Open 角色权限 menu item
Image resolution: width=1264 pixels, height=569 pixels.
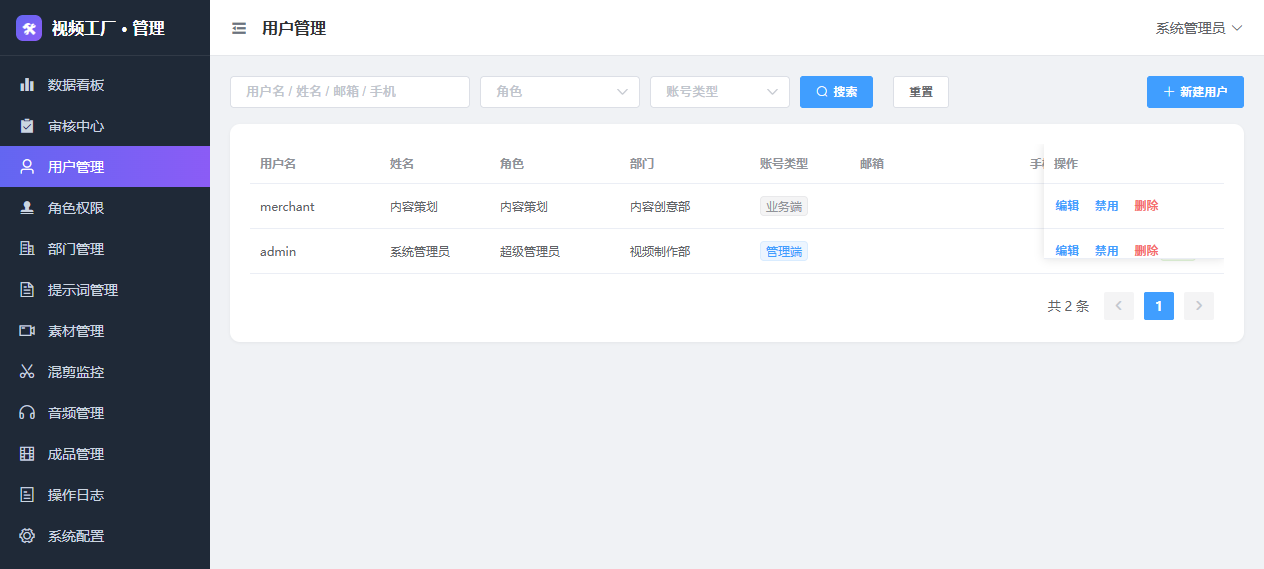tap(105, 208)
